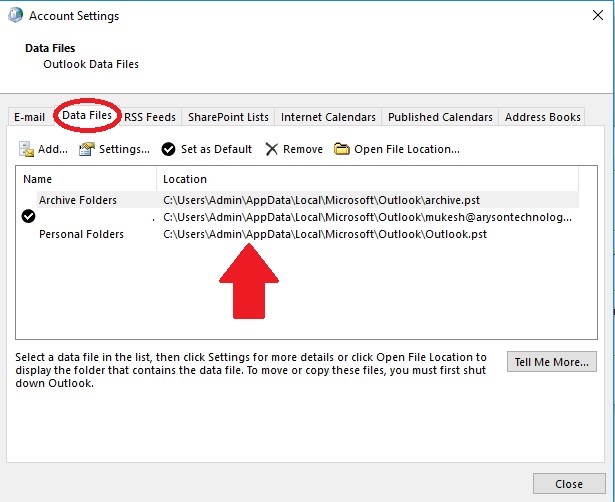Click the Add data file icon
Viewport: 615px width, 502px height.
click(x=26, y=149)
